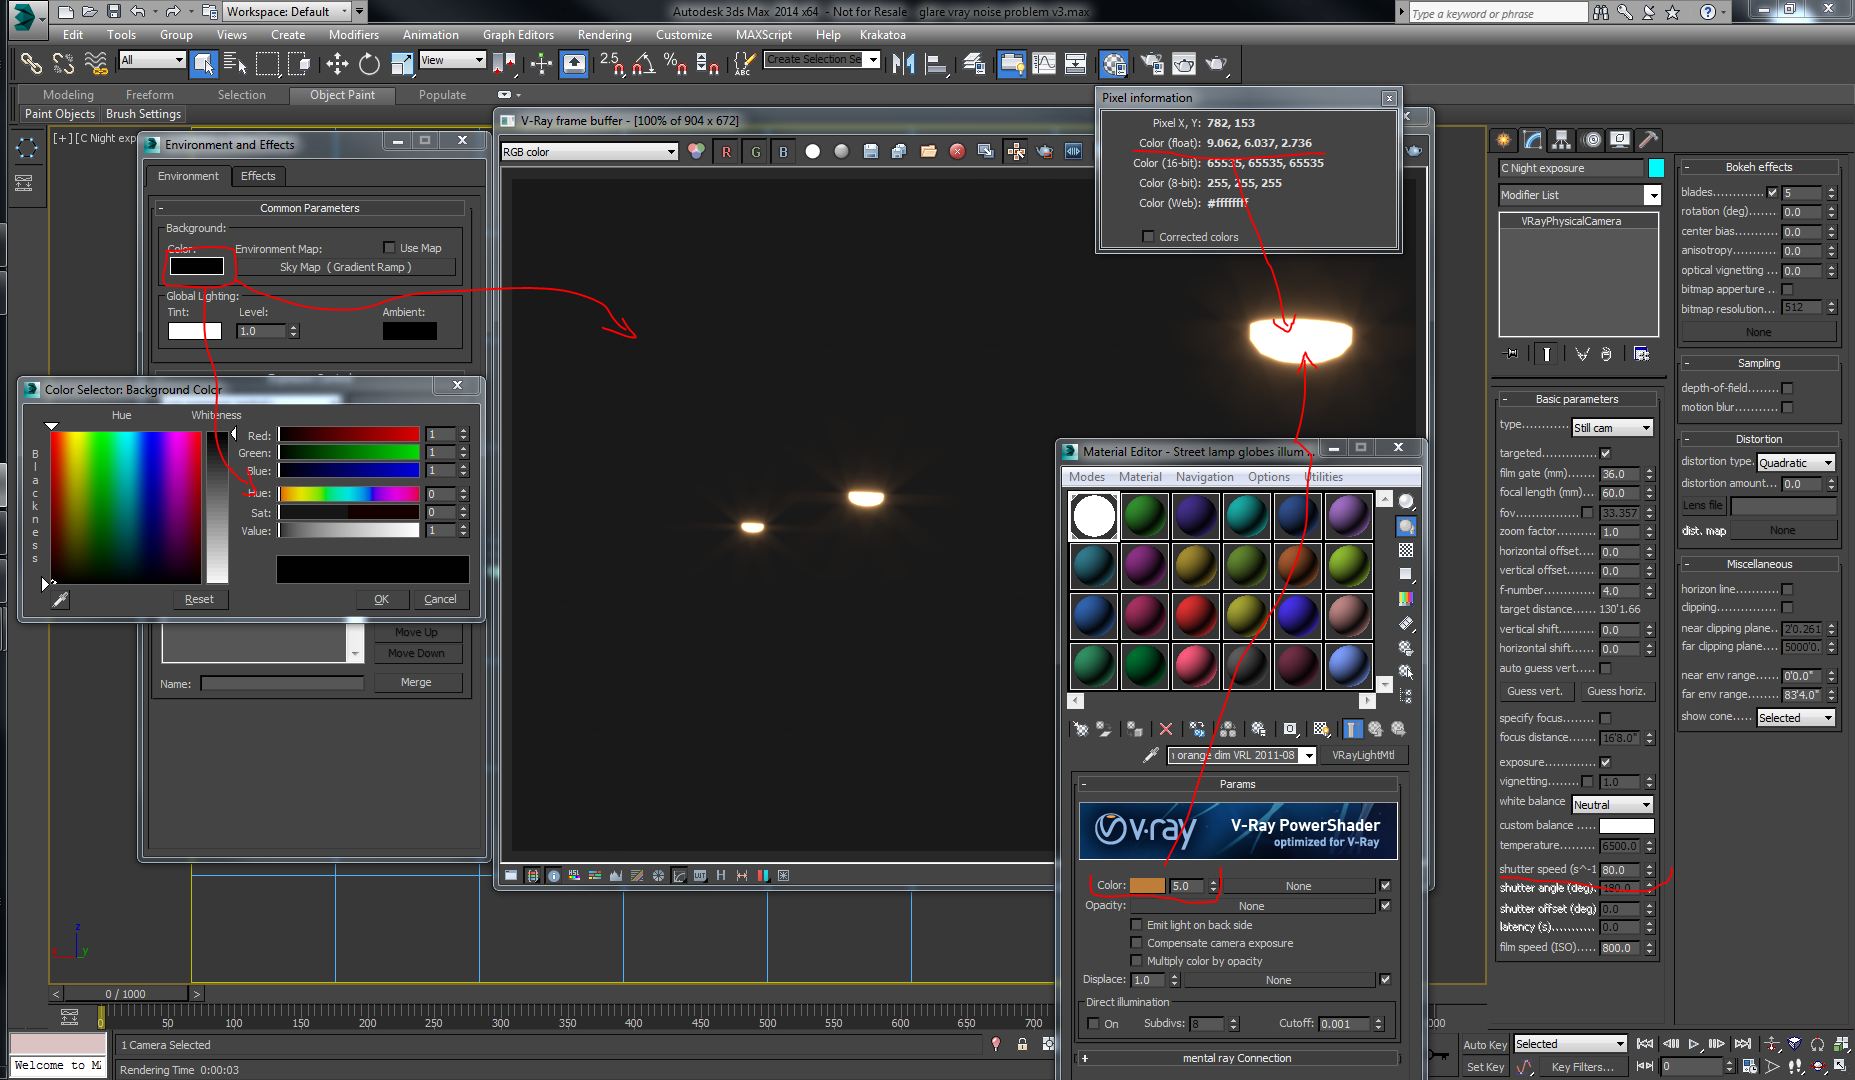This screenshot has height=1080, width=1855.
Task: Click Go to Start playback control
Action: point(1645,1044)
